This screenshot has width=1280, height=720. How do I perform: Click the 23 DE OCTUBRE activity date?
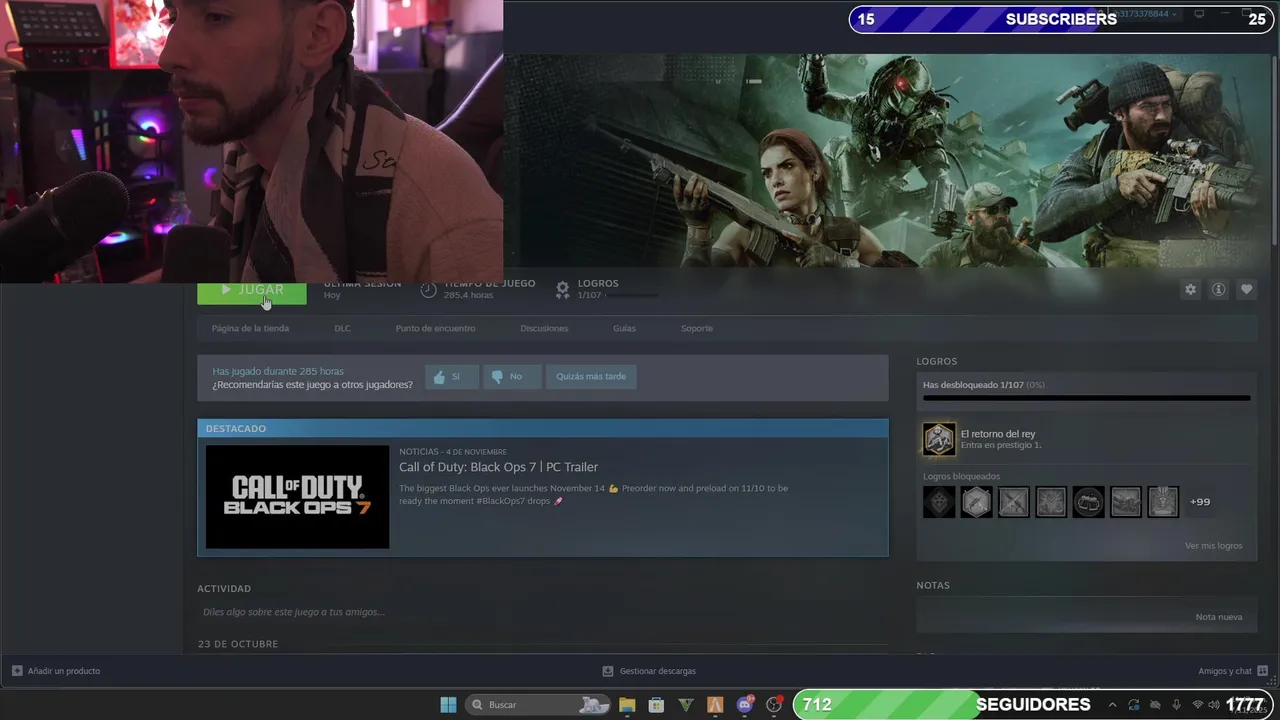[238, 644]
